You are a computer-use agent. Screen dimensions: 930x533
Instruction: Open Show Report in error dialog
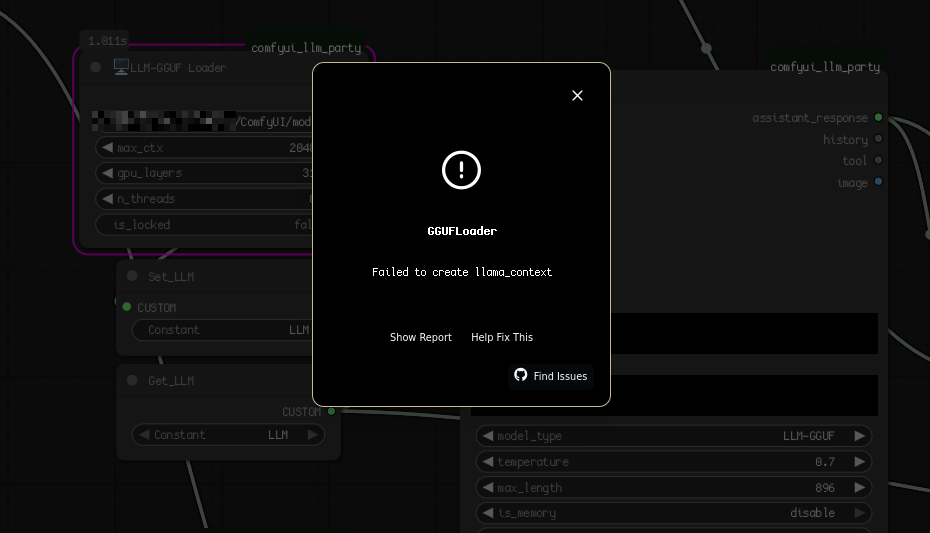pyautogui.click(x=421, y=337)
